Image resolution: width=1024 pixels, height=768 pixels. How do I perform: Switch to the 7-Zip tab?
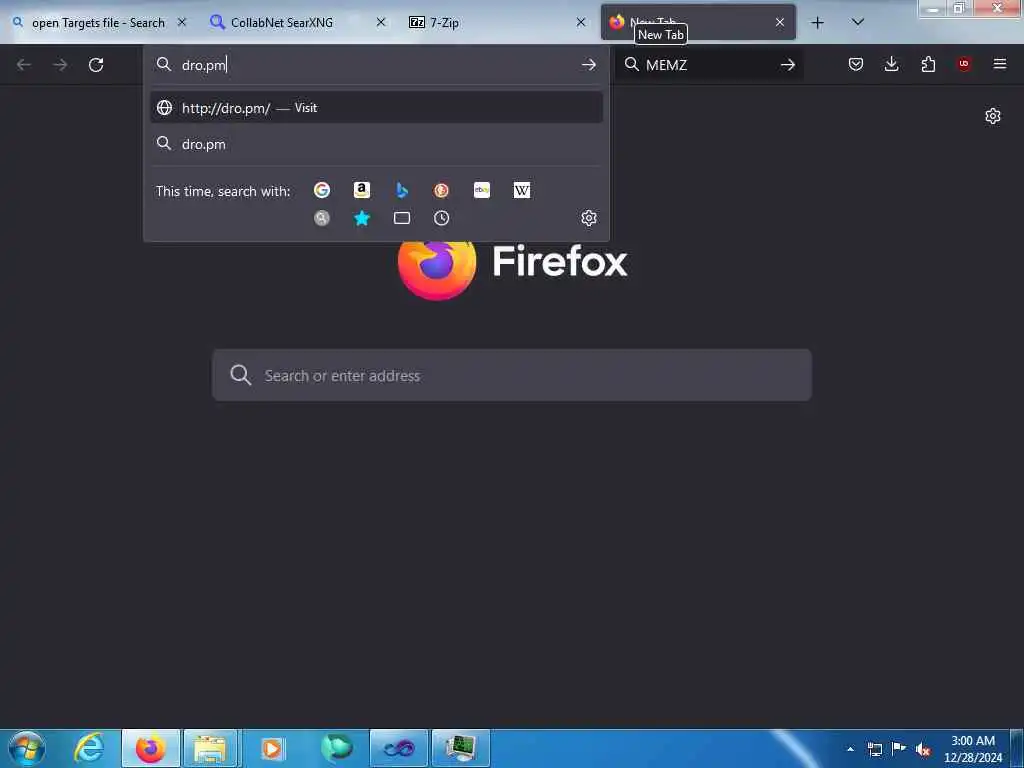click(x=444, y=23)
